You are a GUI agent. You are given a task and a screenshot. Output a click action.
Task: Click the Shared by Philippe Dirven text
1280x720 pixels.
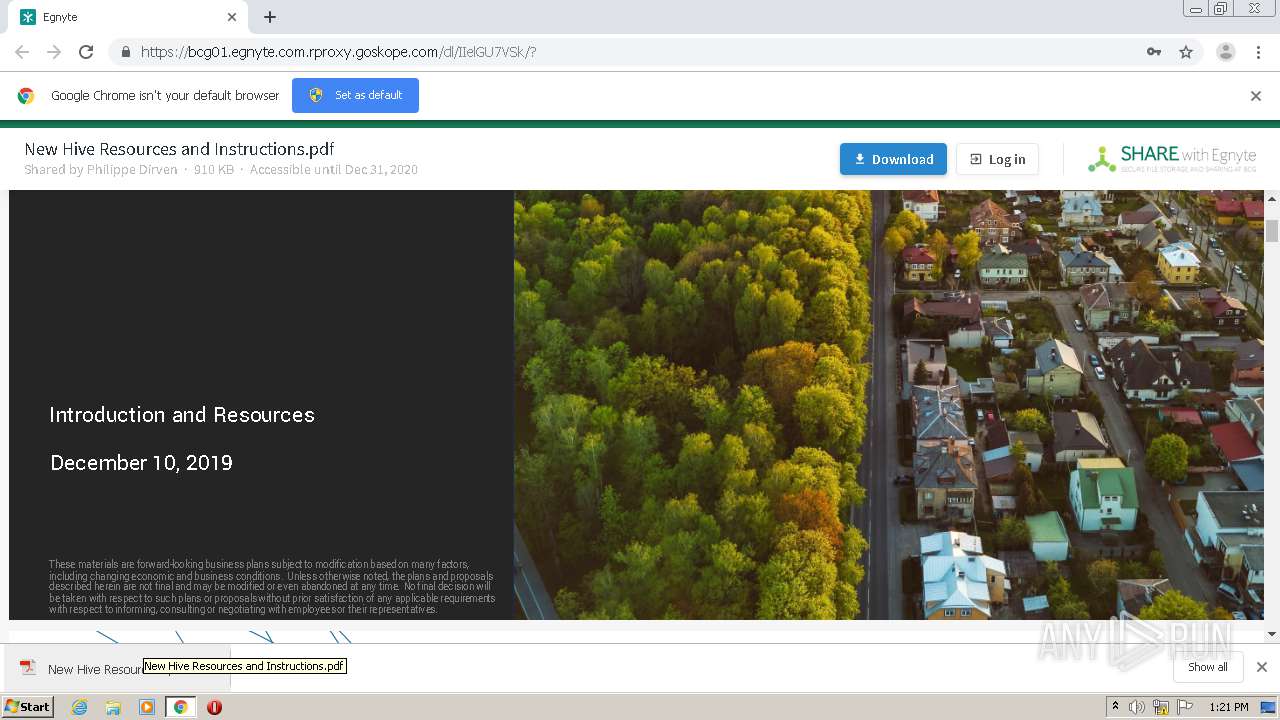tap(100, 170)
